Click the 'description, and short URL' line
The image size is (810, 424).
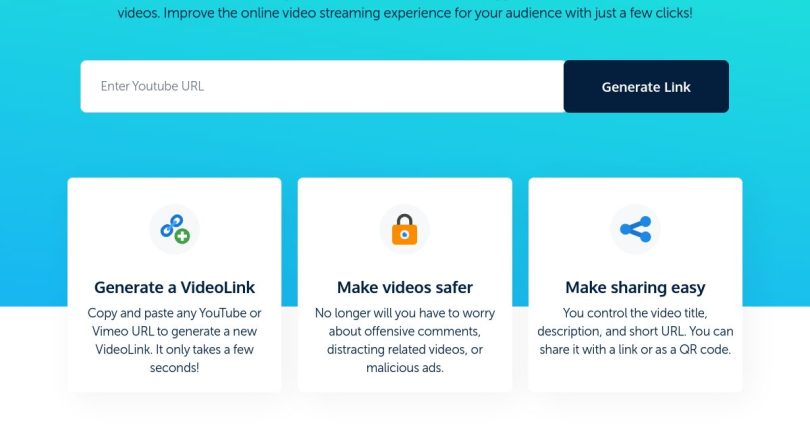[x=635, y=331]
